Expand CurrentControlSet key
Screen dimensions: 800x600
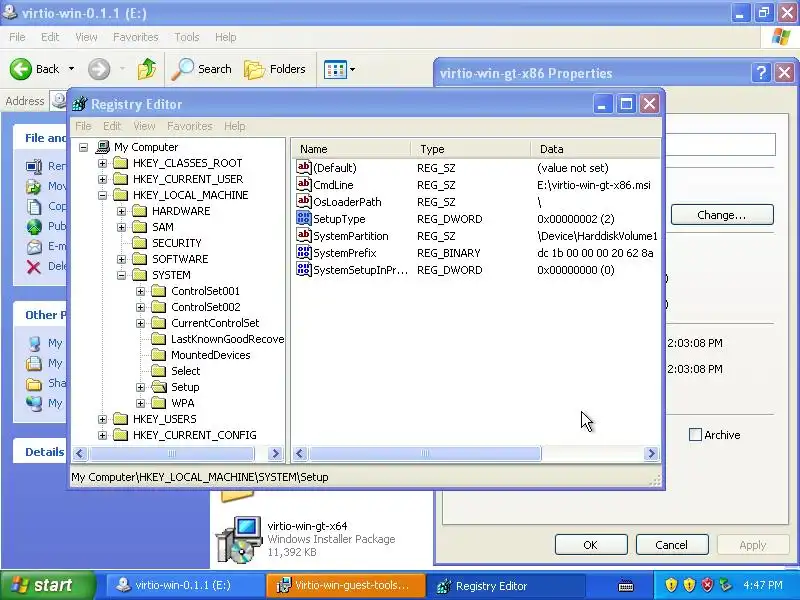(141, 323)
